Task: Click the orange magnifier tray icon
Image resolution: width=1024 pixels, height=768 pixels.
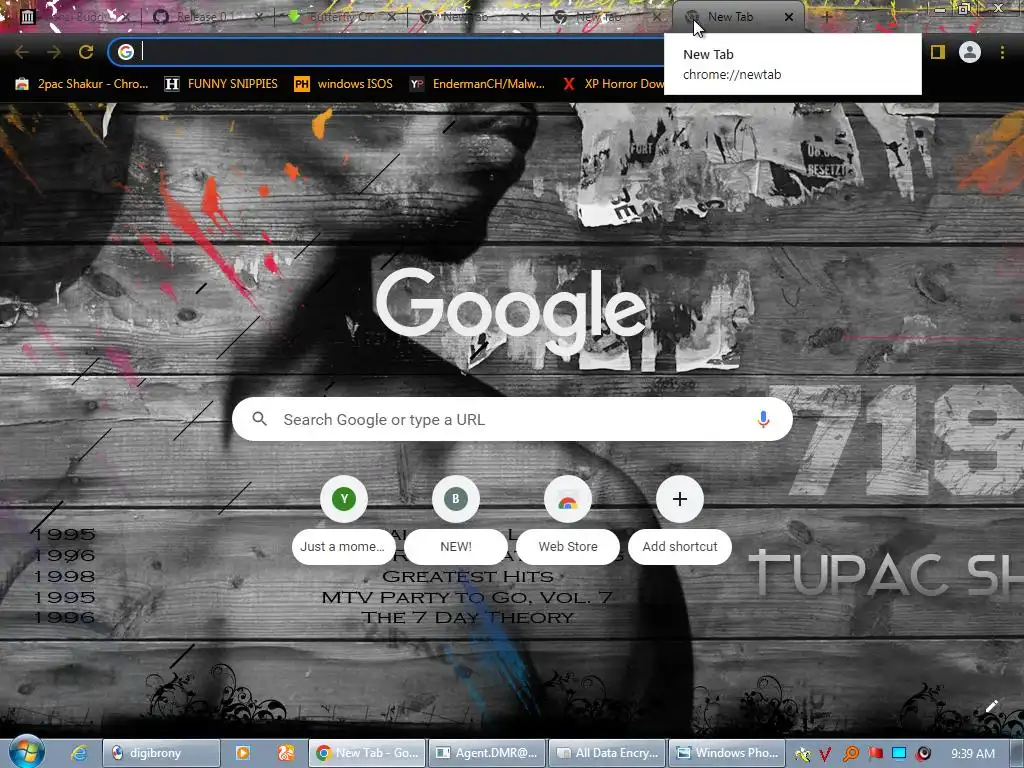Action: (x=850, y=754)
